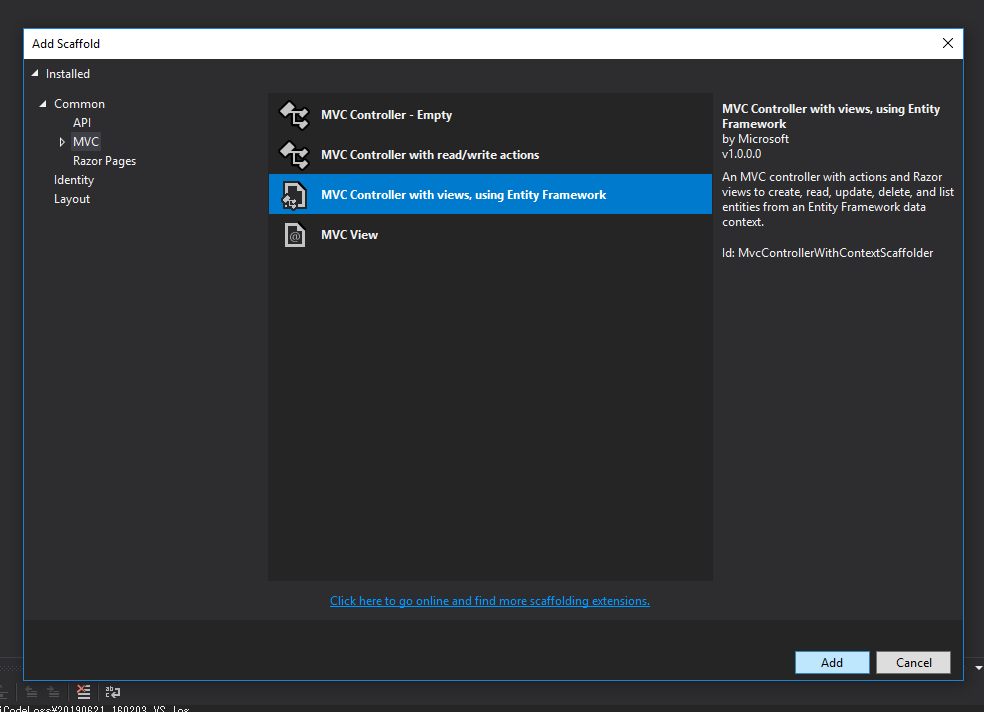The width and height of the screenshot is (984, 712).
Task: Collapse the Common category arrow
Action: pos(43,104)
